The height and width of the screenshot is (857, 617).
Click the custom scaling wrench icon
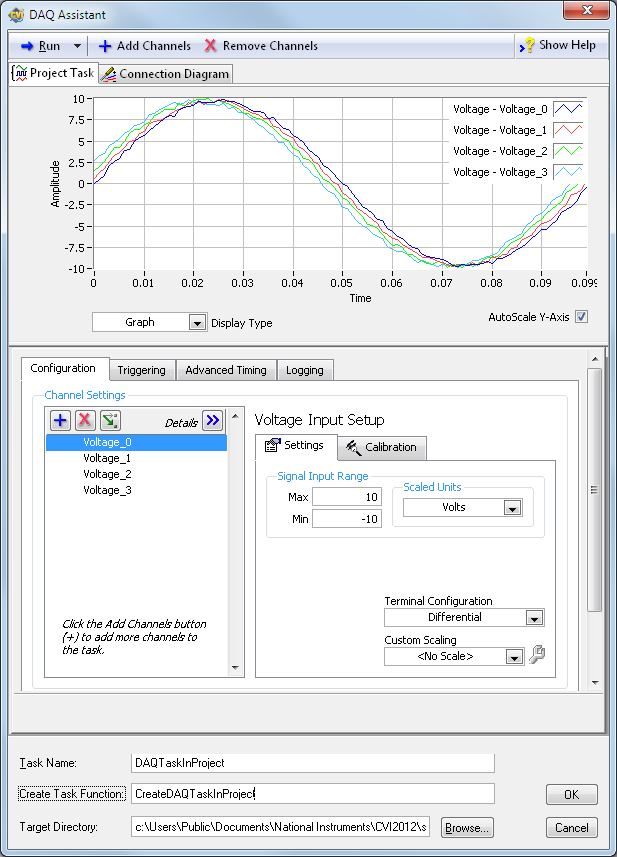pos(537,656)
